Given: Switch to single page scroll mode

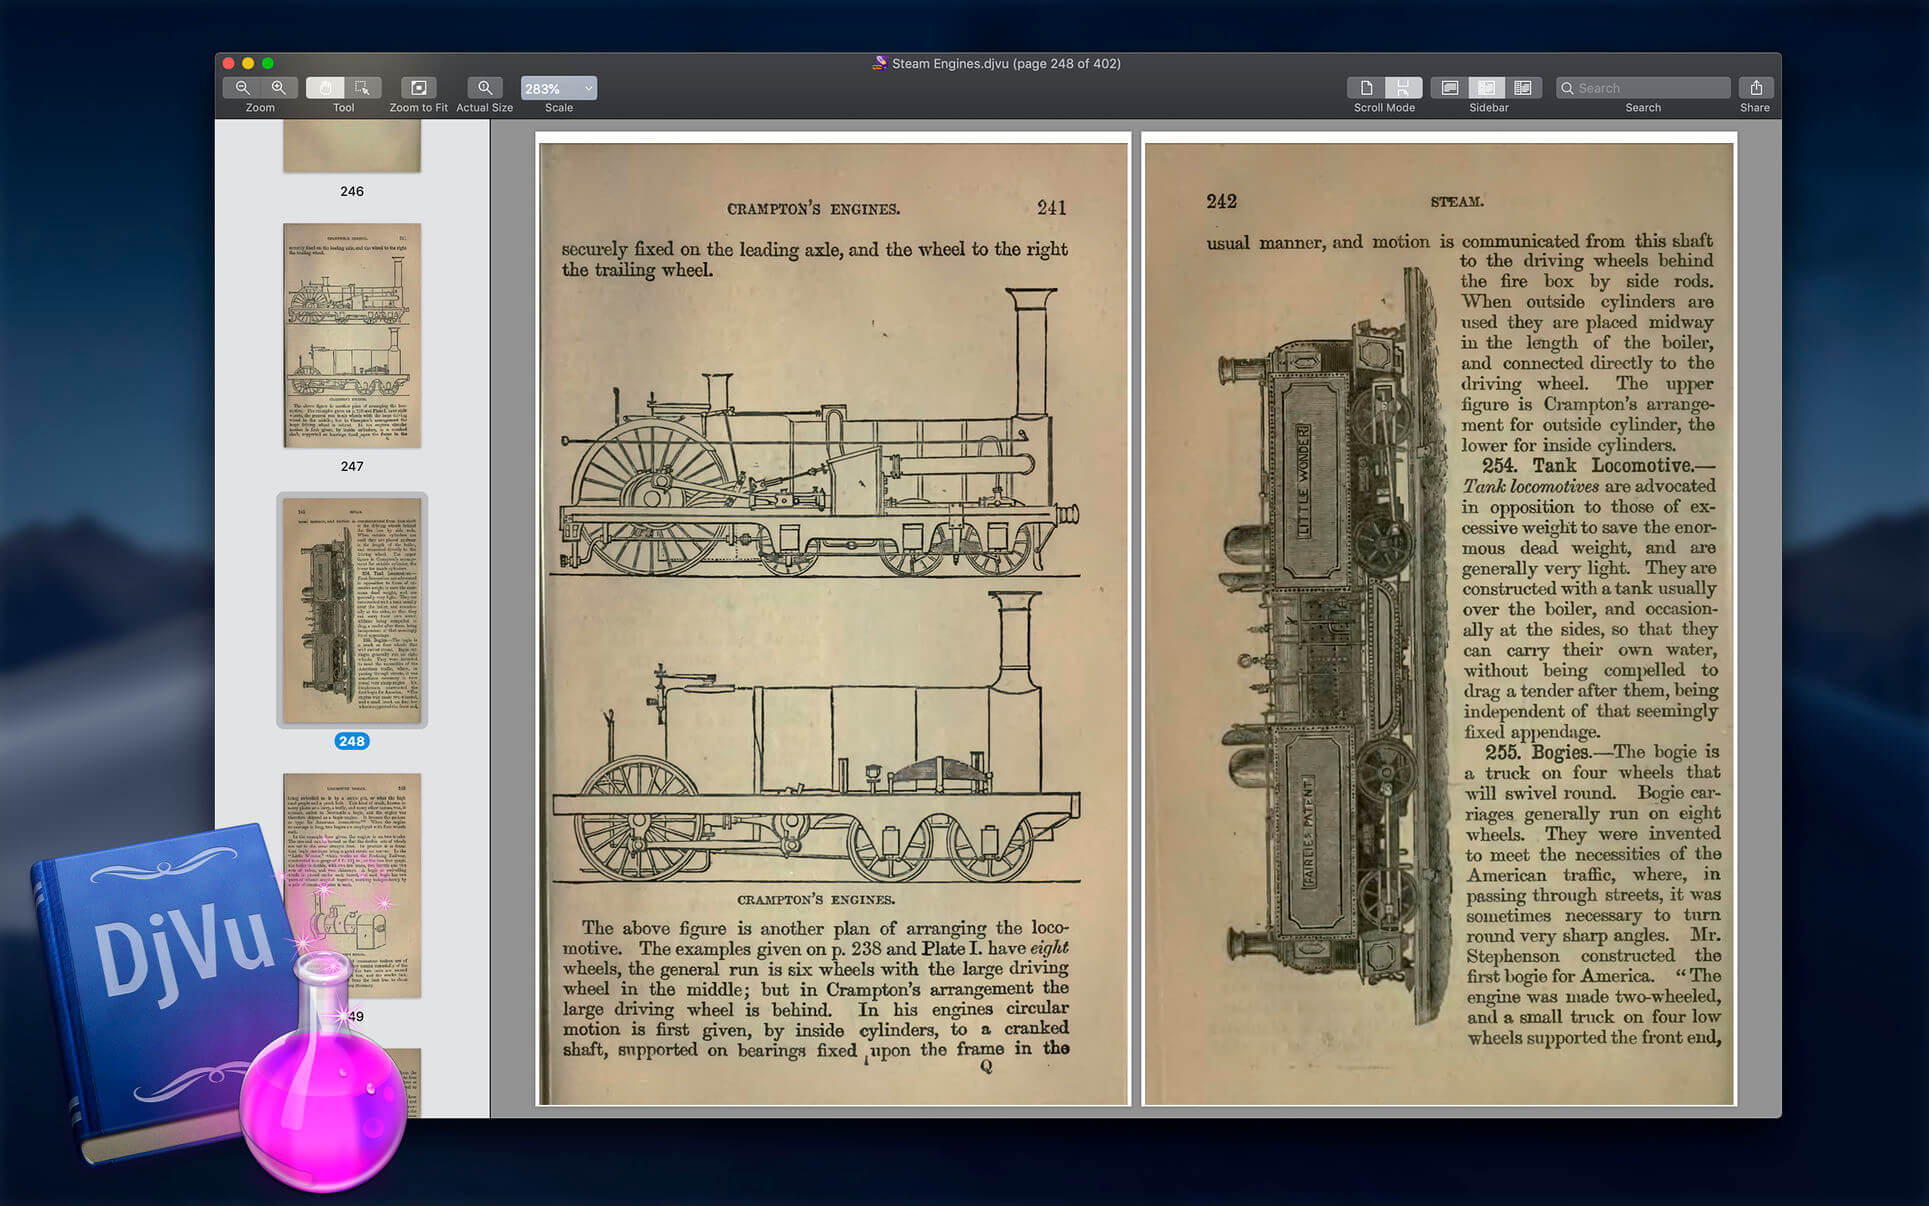Looking at the screenshot, I should click(1366, 88).
